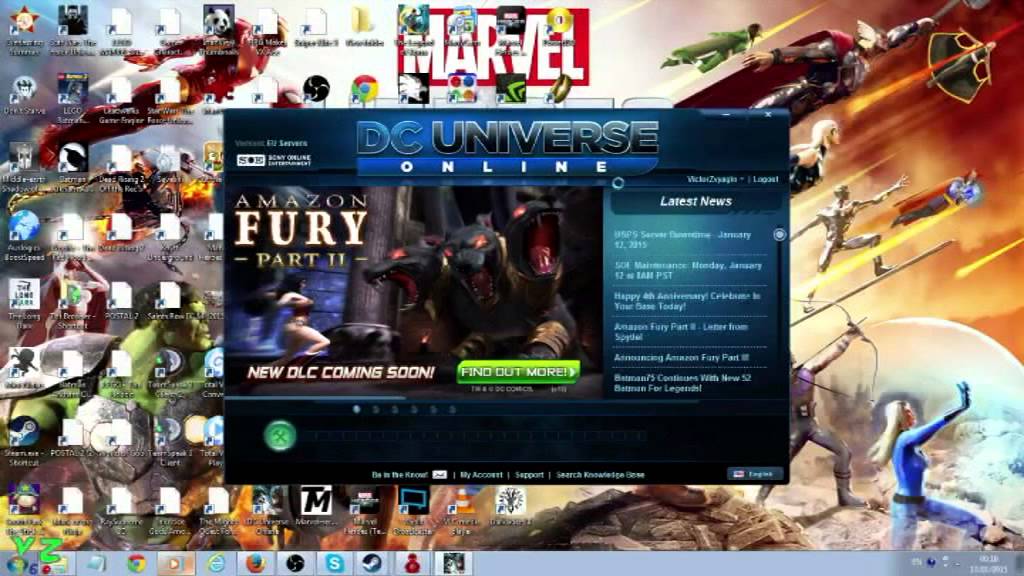Open the Don't Starve desktop shortcut
The width and height of the screenshot is (1024, 576).
pyautogui.click(x=25, y=96)
